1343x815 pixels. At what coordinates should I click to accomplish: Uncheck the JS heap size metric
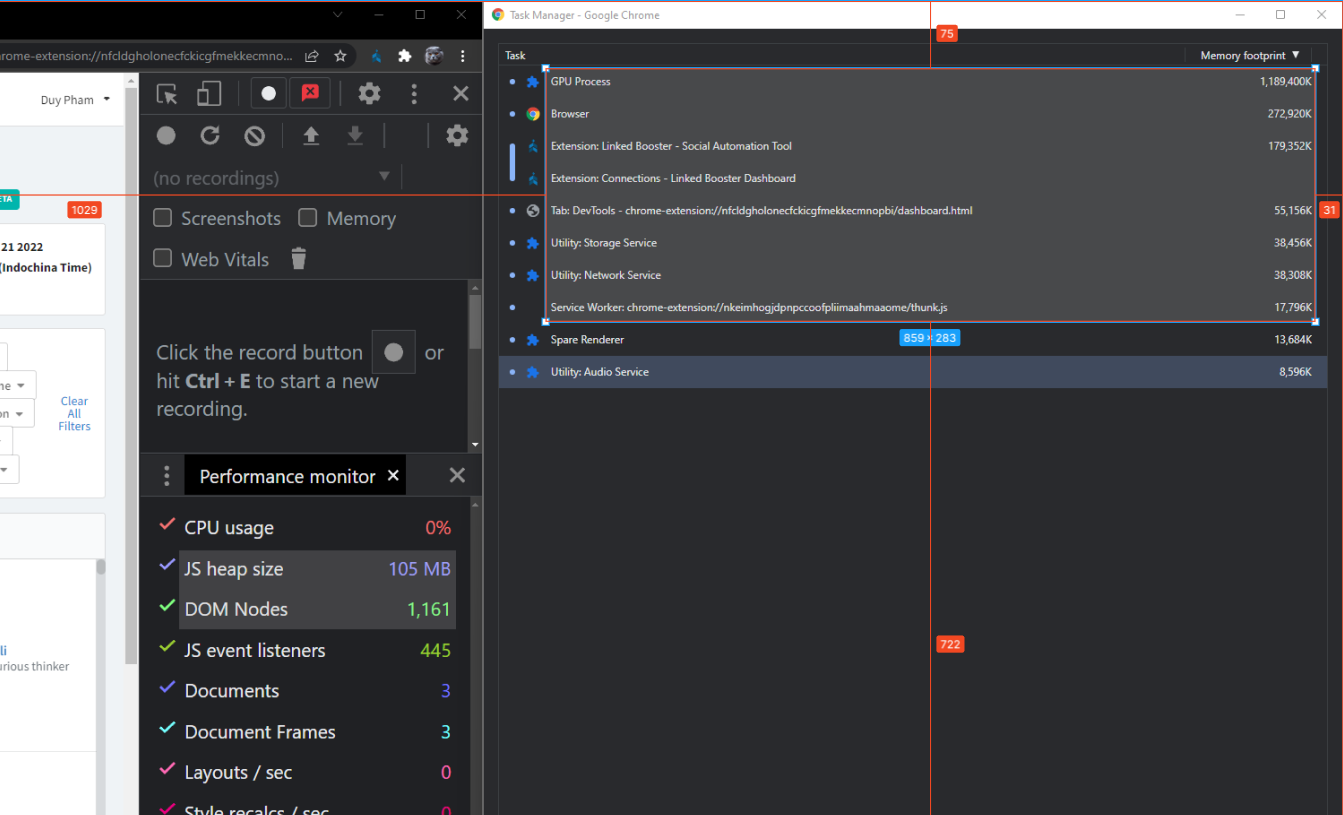pyautogui.click(x=168, y=566)
